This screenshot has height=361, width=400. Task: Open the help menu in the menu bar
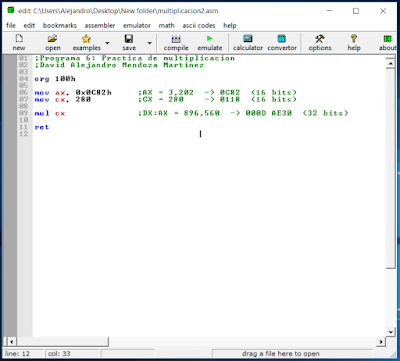pyautogui.click(x=230, y=25)
